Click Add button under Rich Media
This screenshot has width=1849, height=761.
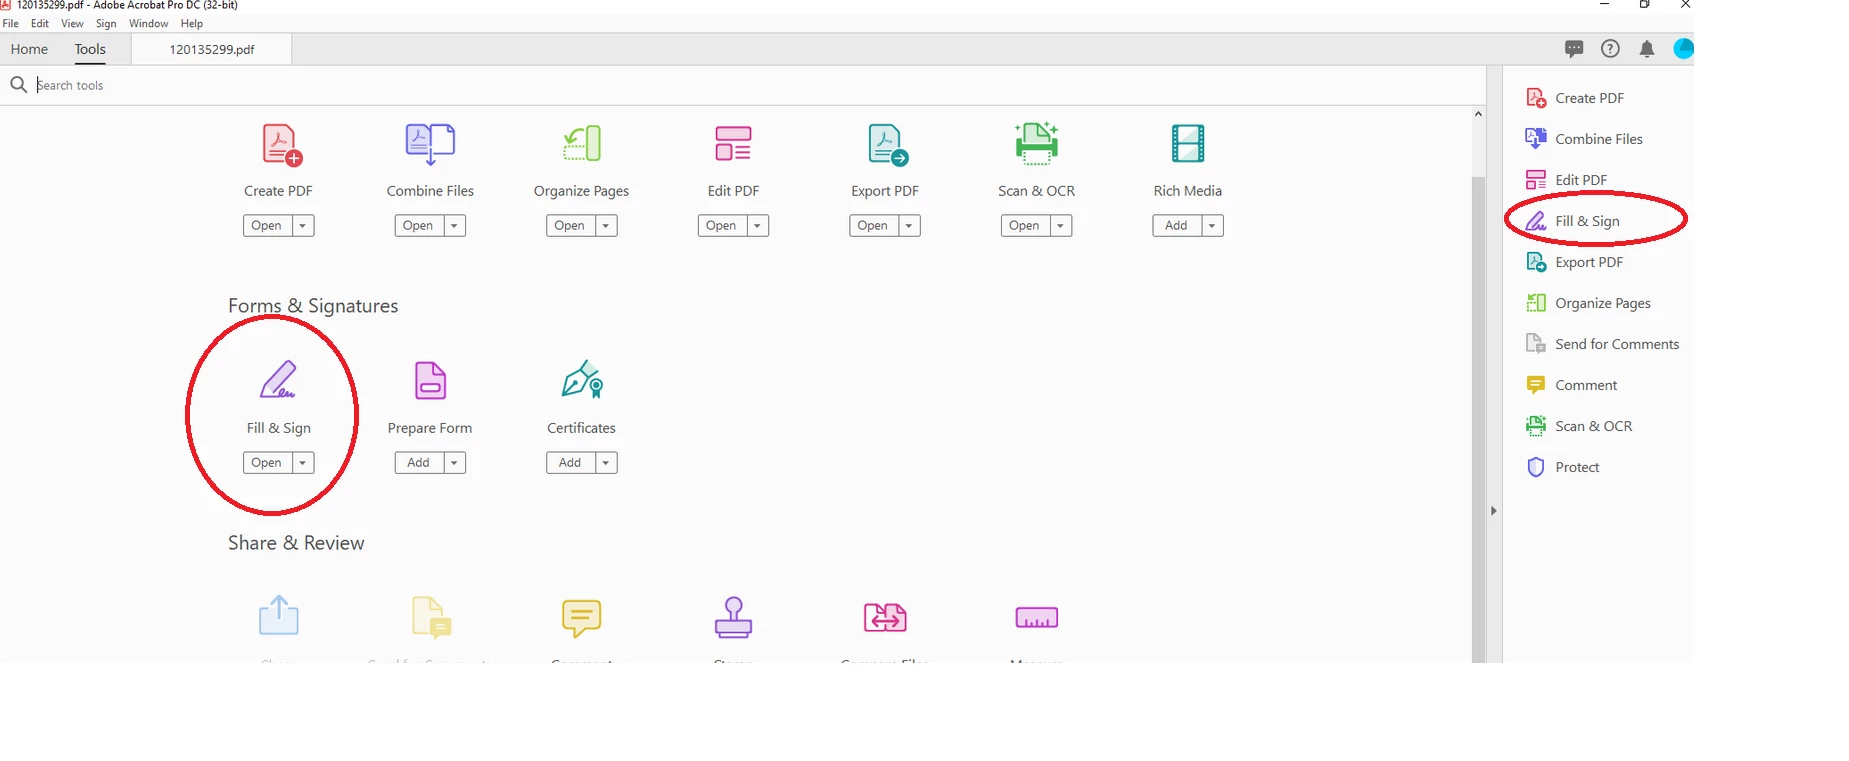tap(1177, 226)
